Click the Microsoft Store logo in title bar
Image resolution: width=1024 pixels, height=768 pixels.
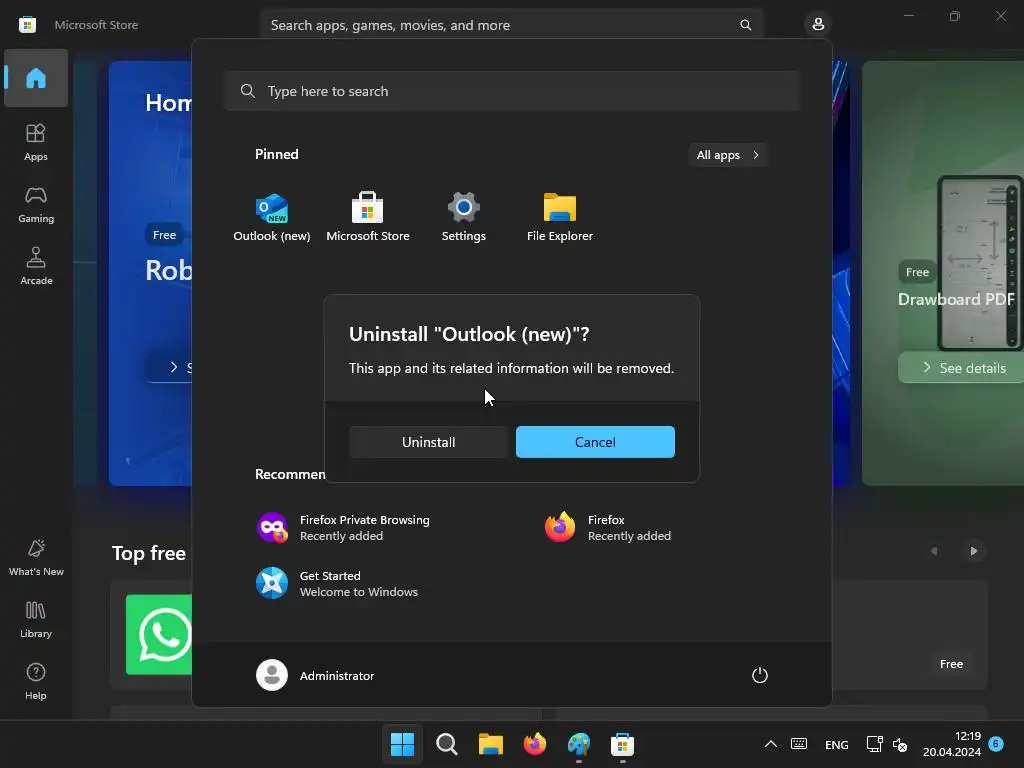click(x=27, y=25)
